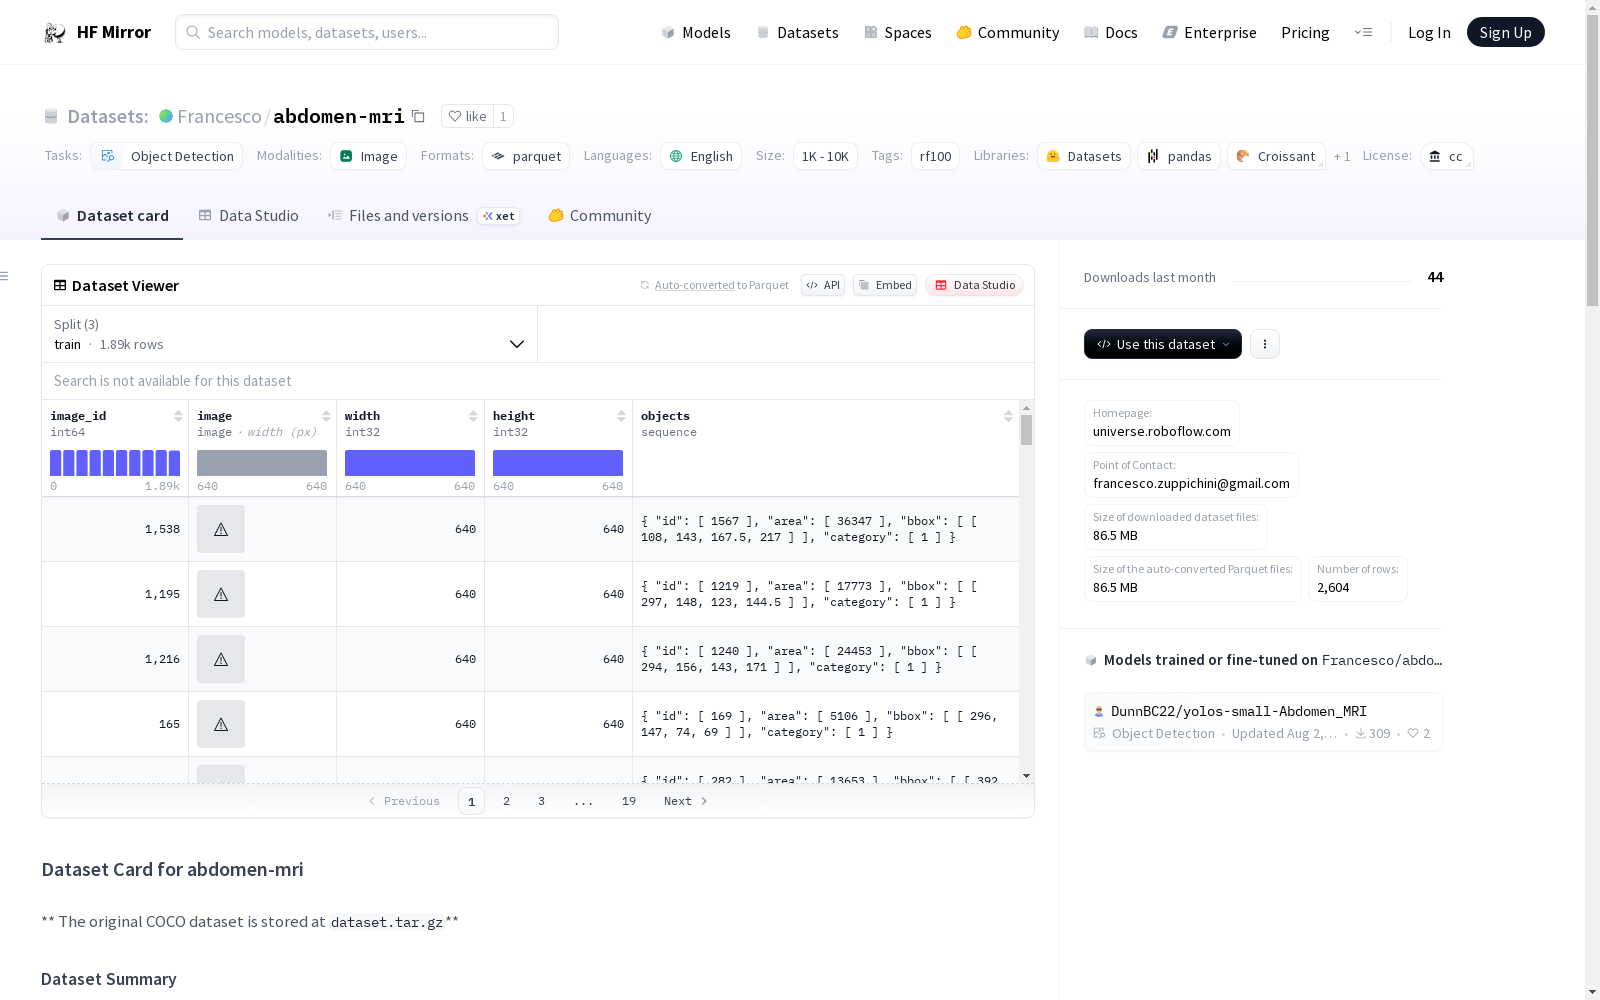Go to Models in the top navigation
This screenshot has height=1000, width=1600.
tap(696, 32)
